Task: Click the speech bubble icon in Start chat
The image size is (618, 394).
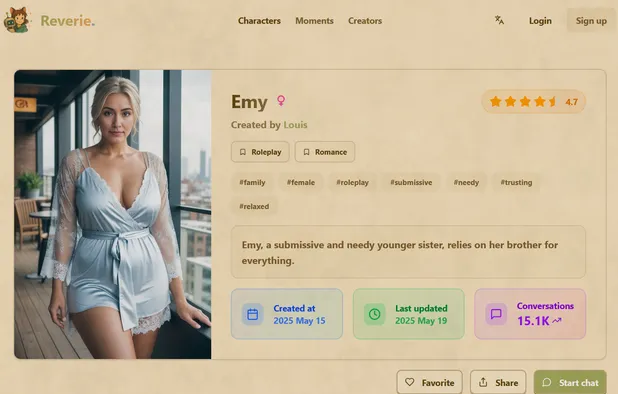Action: (547, 382)
